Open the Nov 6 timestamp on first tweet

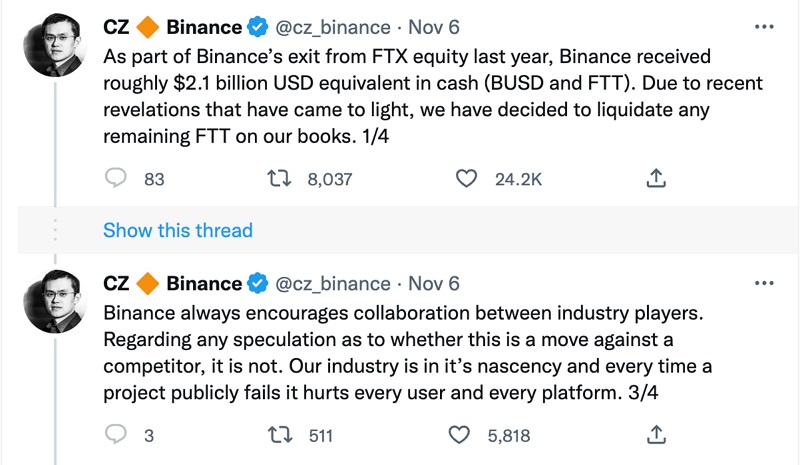[x=434, y=27]
